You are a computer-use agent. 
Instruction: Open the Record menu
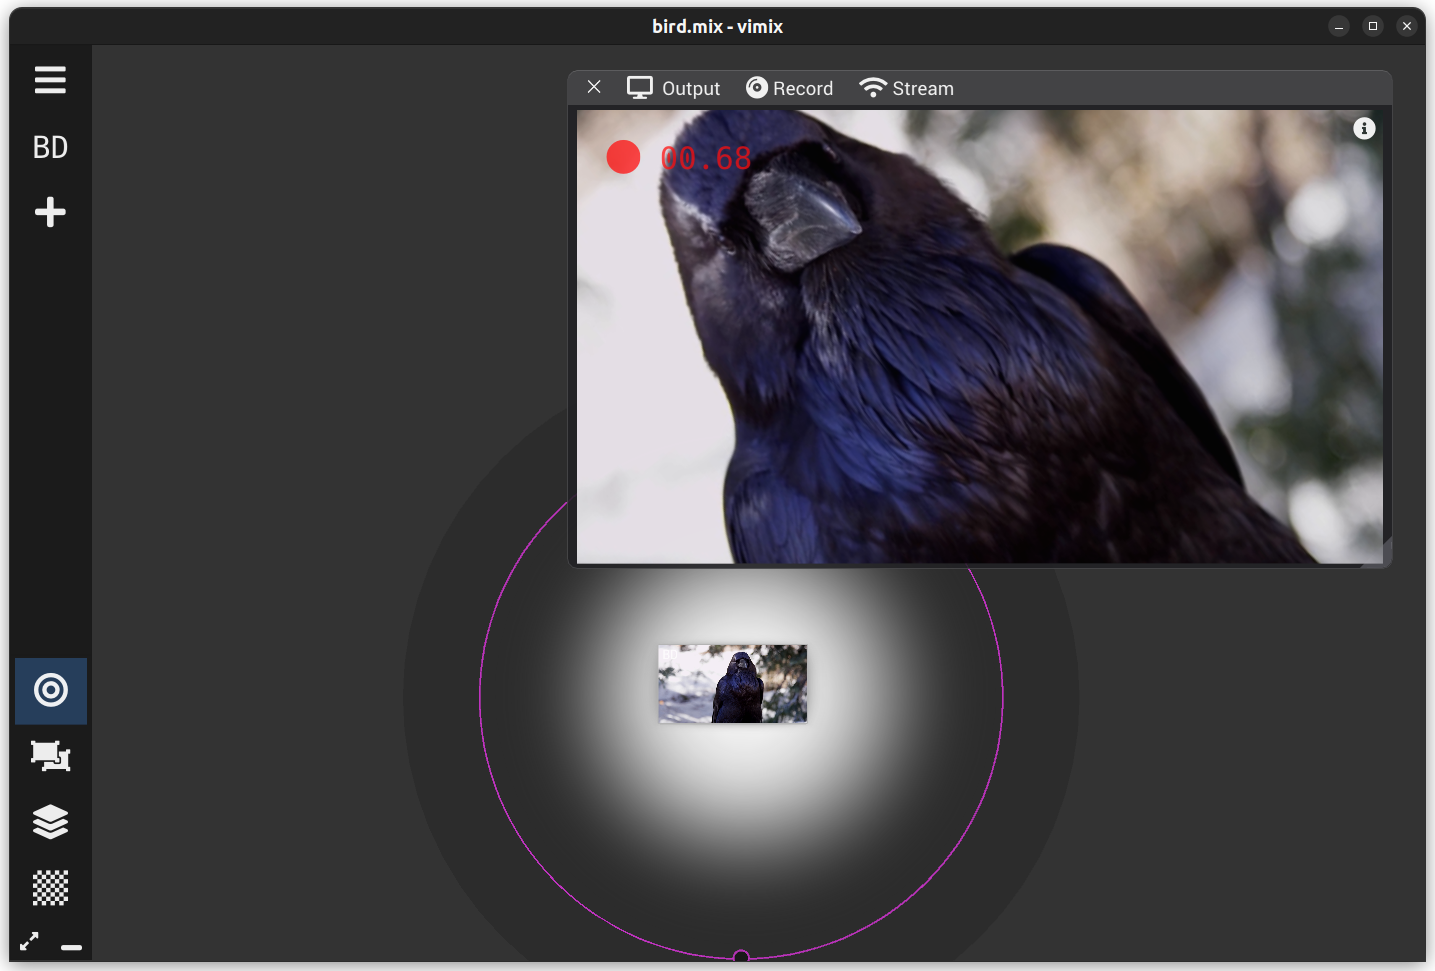point(789,88)
